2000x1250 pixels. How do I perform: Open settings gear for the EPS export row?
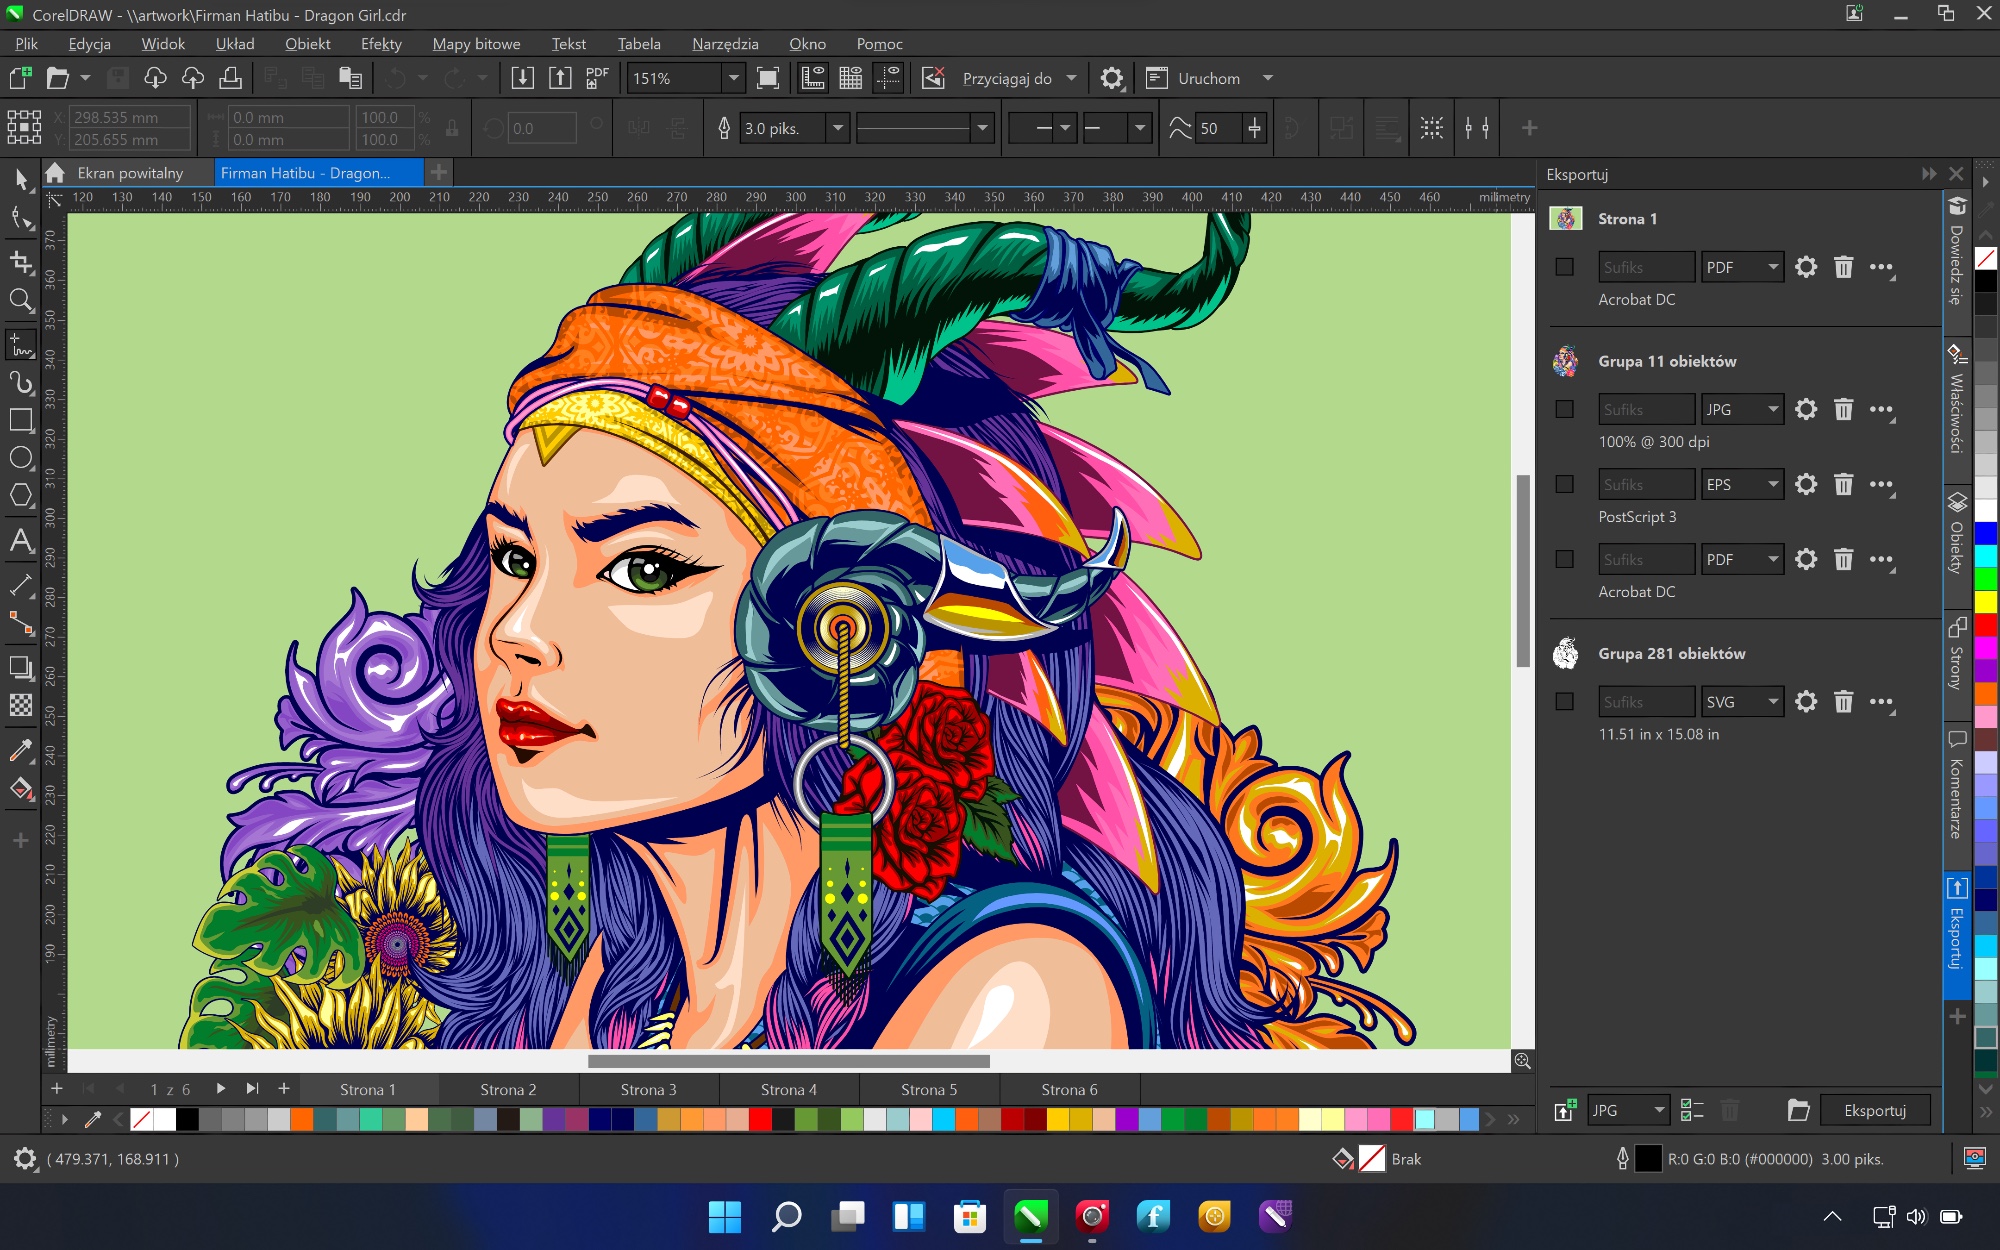[1806, 485]
